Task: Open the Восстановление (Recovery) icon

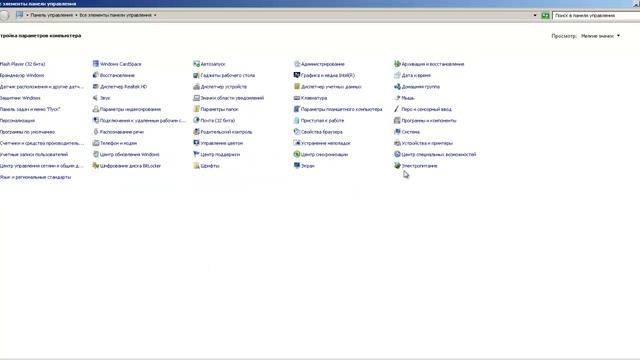Action: [x=96, y=75]
